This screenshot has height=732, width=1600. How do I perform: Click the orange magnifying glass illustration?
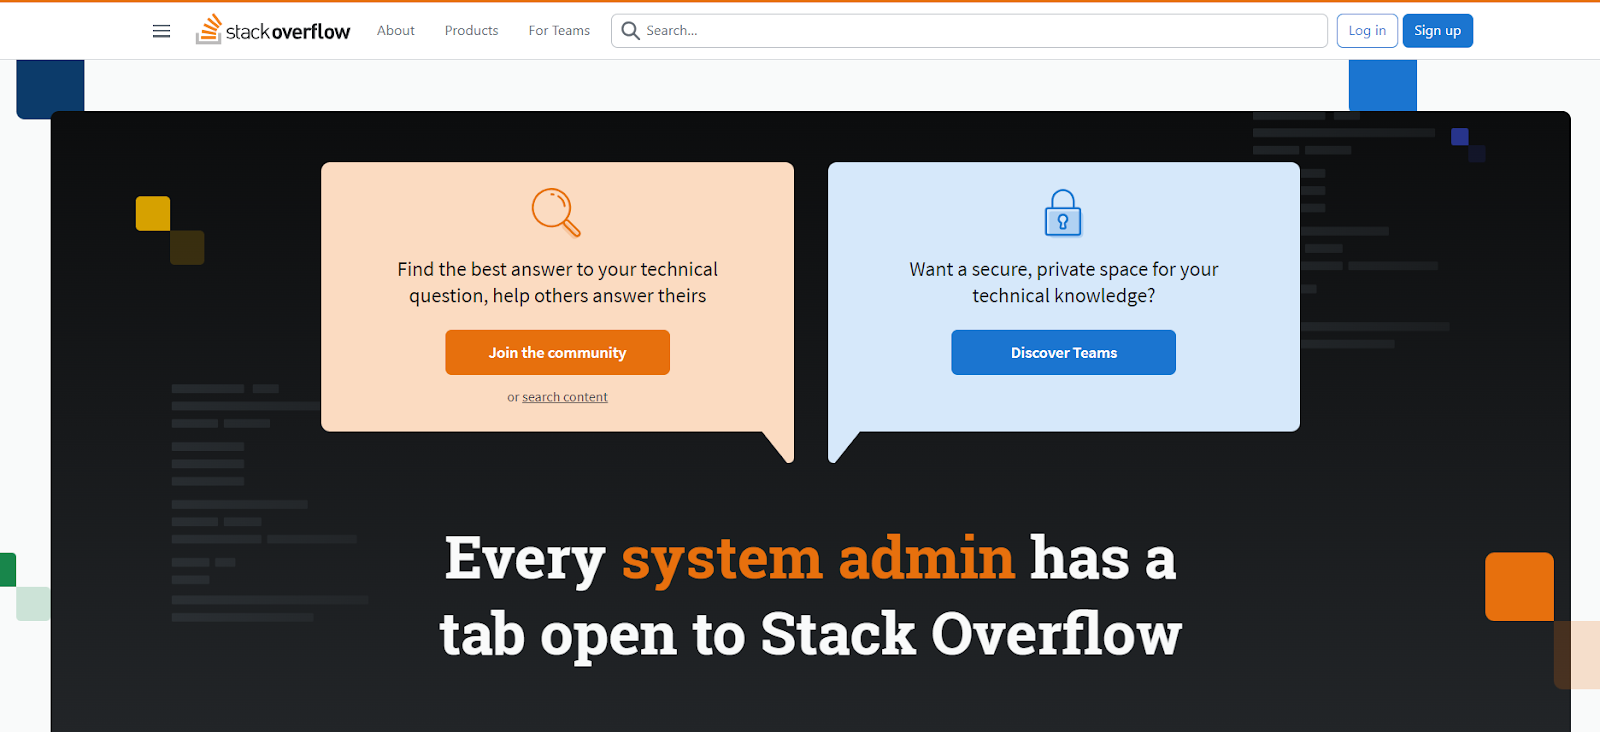[556, 212]
